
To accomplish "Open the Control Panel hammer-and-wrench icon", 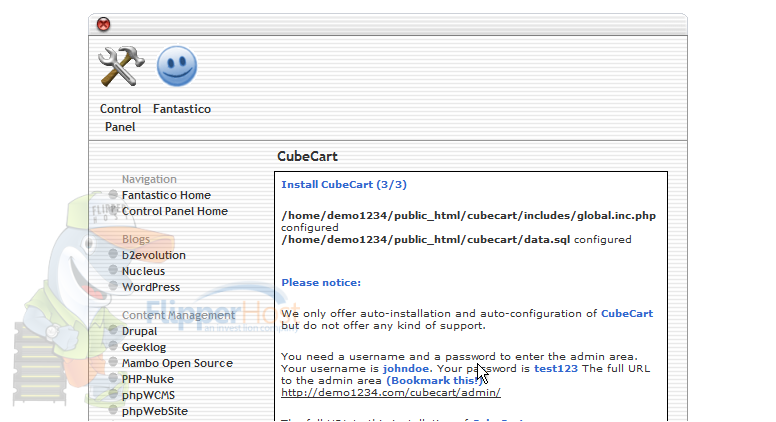I will (x=121, y=66).
